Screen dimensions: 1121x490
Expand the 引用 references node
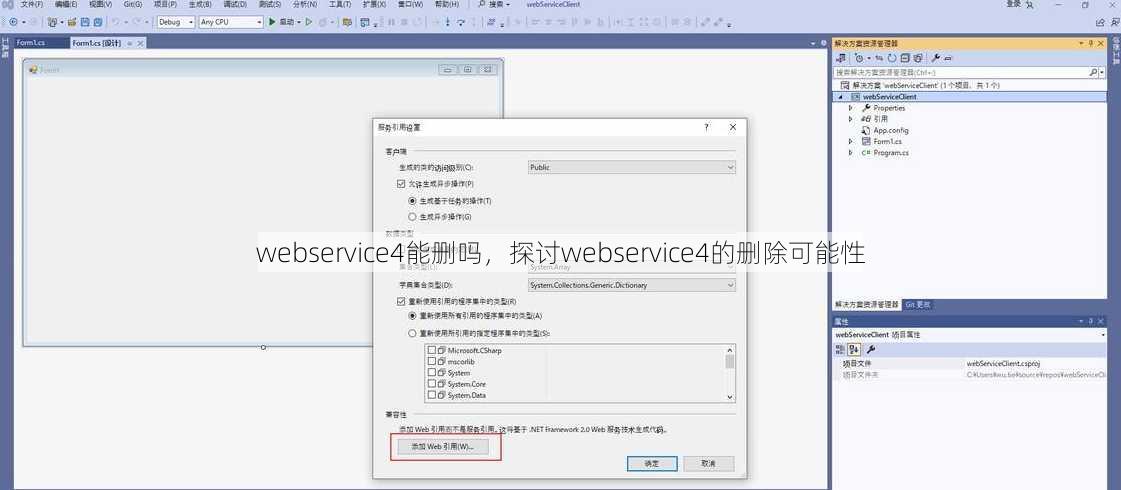point(851,119)
